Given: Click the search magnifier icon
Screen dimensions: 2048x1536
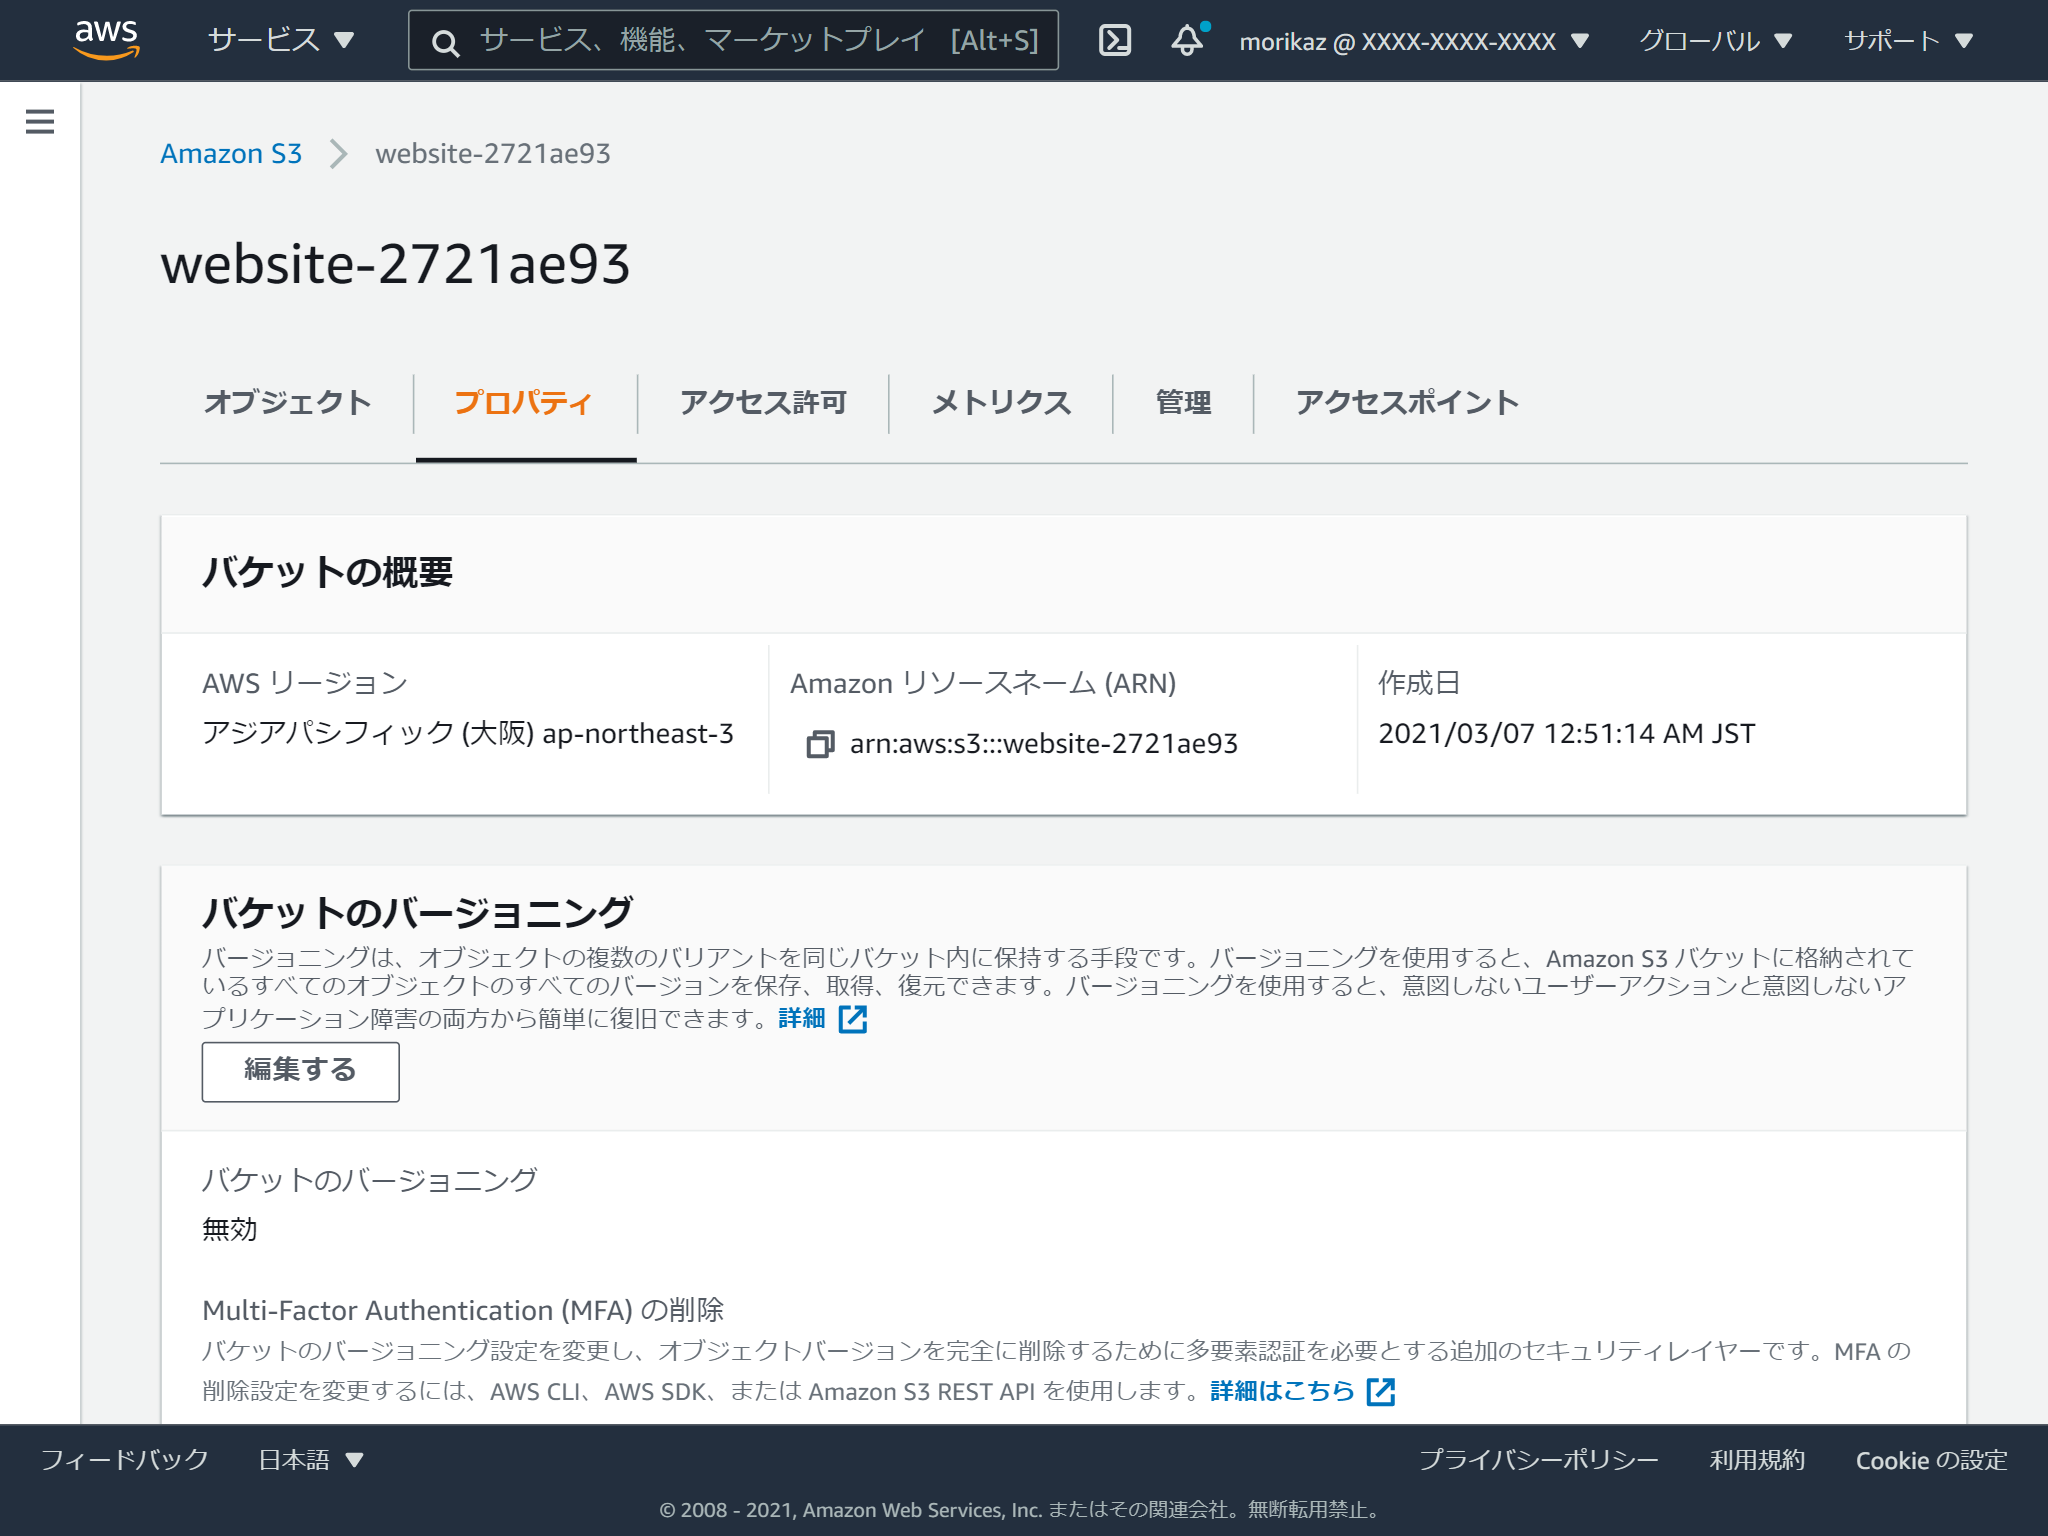Looking at the screenshot, I should [445, 42].
